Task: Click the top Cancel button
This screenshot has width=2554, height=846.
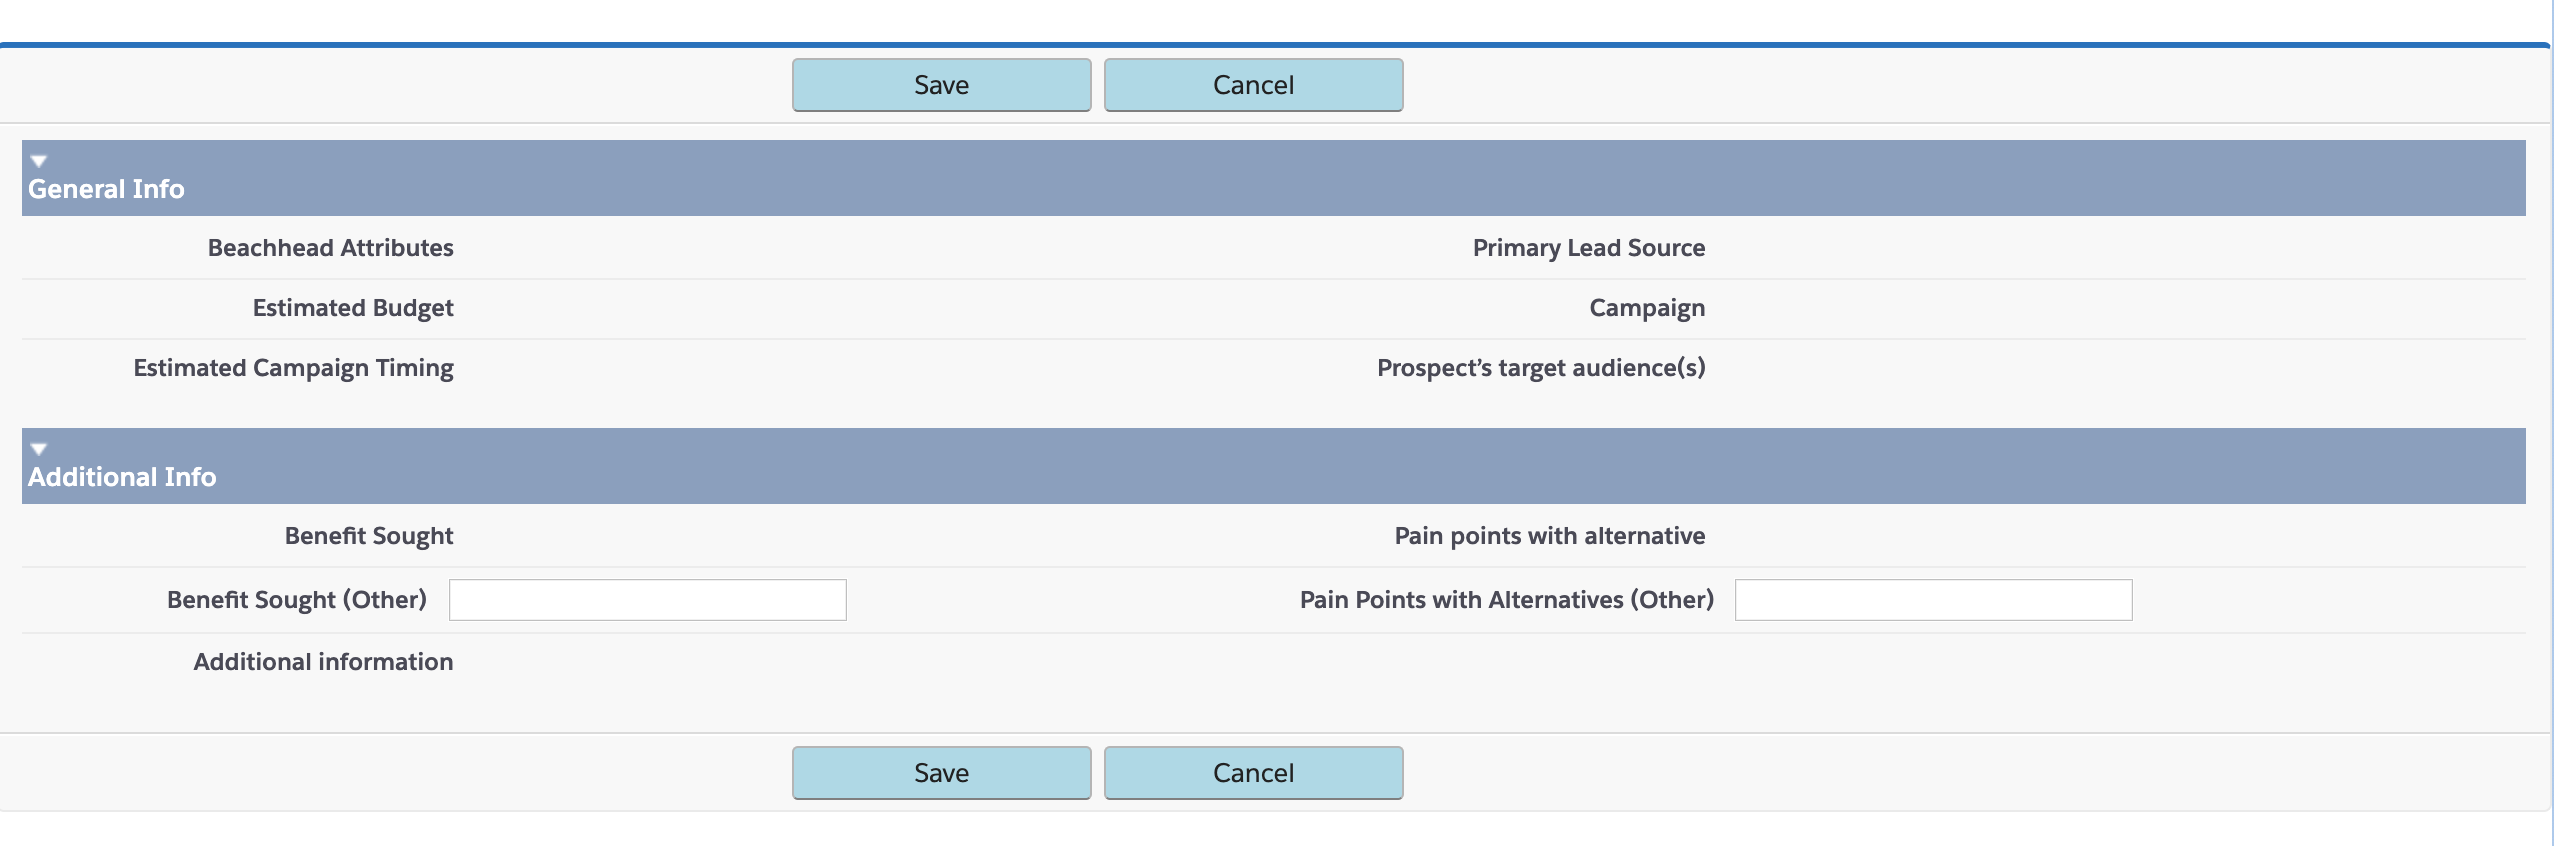Action: pyautogui.click(x=1252, y=84)
